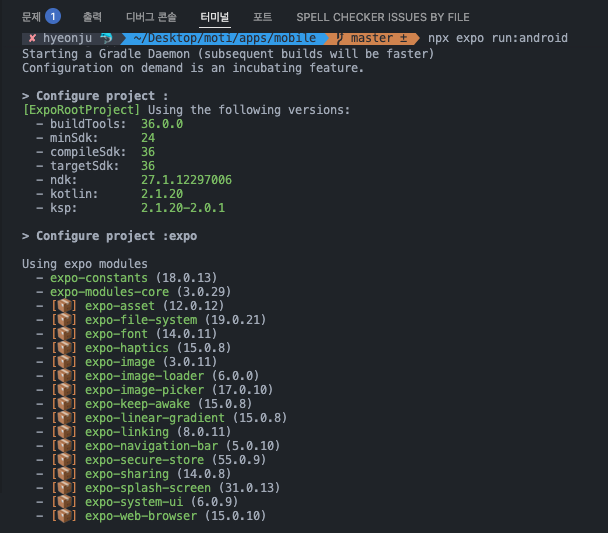
Task: Click the Configuration on demand line
Action: point(193,68)
